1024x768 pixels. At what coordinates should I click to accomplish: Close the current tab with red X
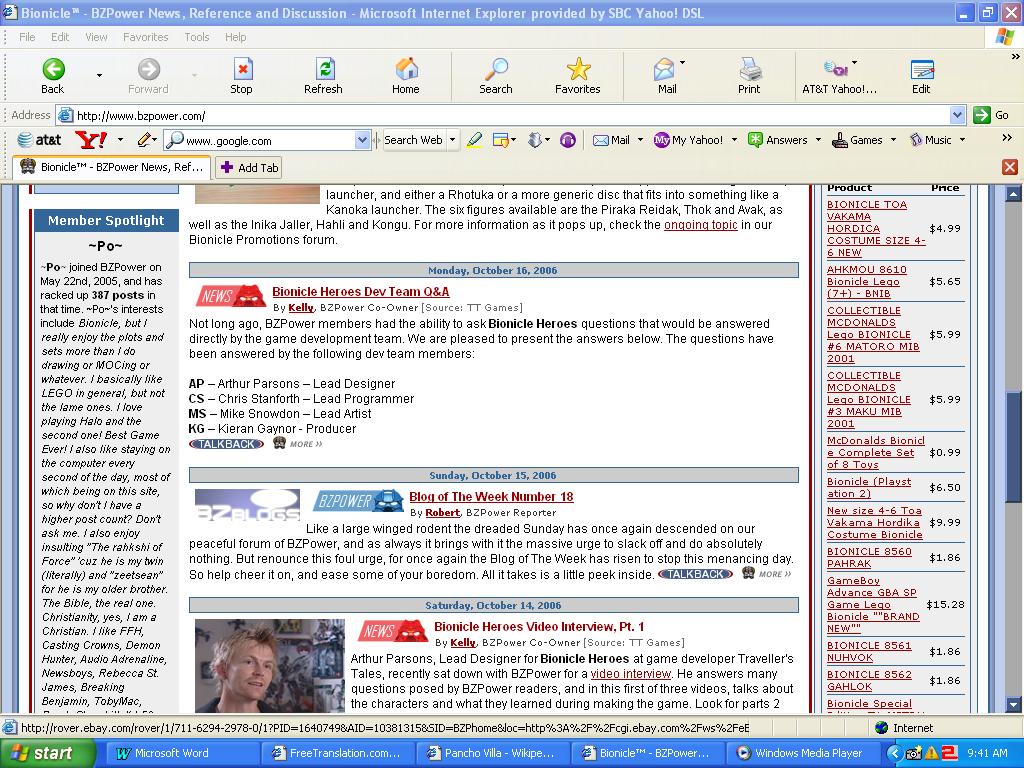click(1010, 167)
